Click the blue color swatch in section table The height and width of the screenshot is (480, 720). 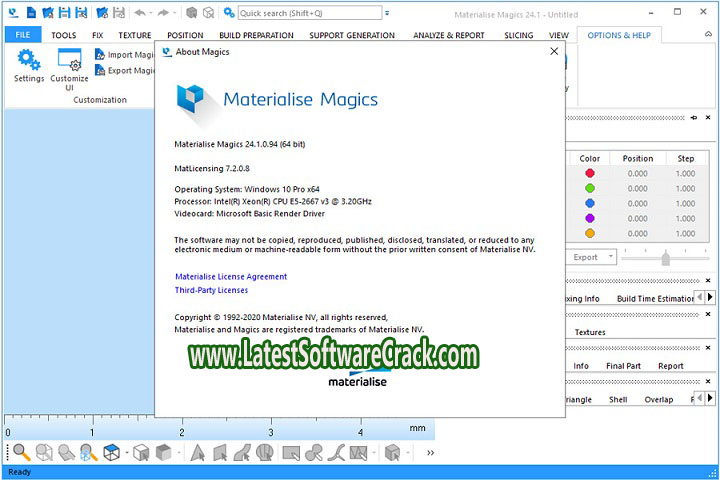[590, 203]
